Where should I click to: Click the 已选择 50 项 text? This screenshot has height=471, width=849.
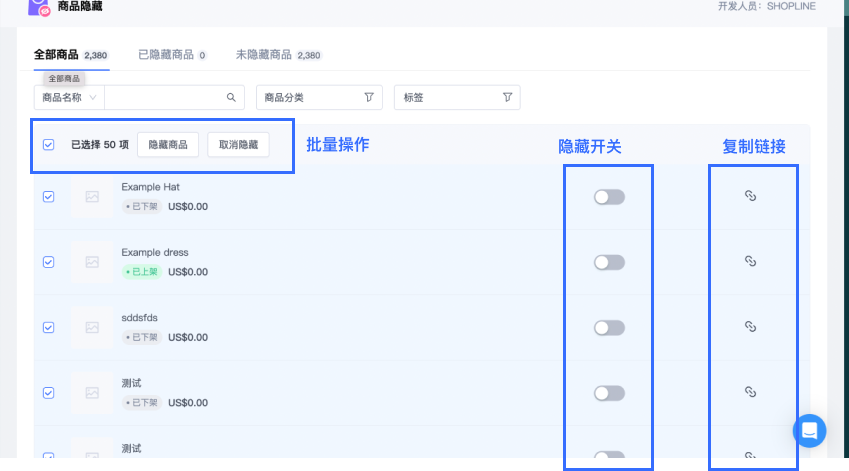coord(100,145)
